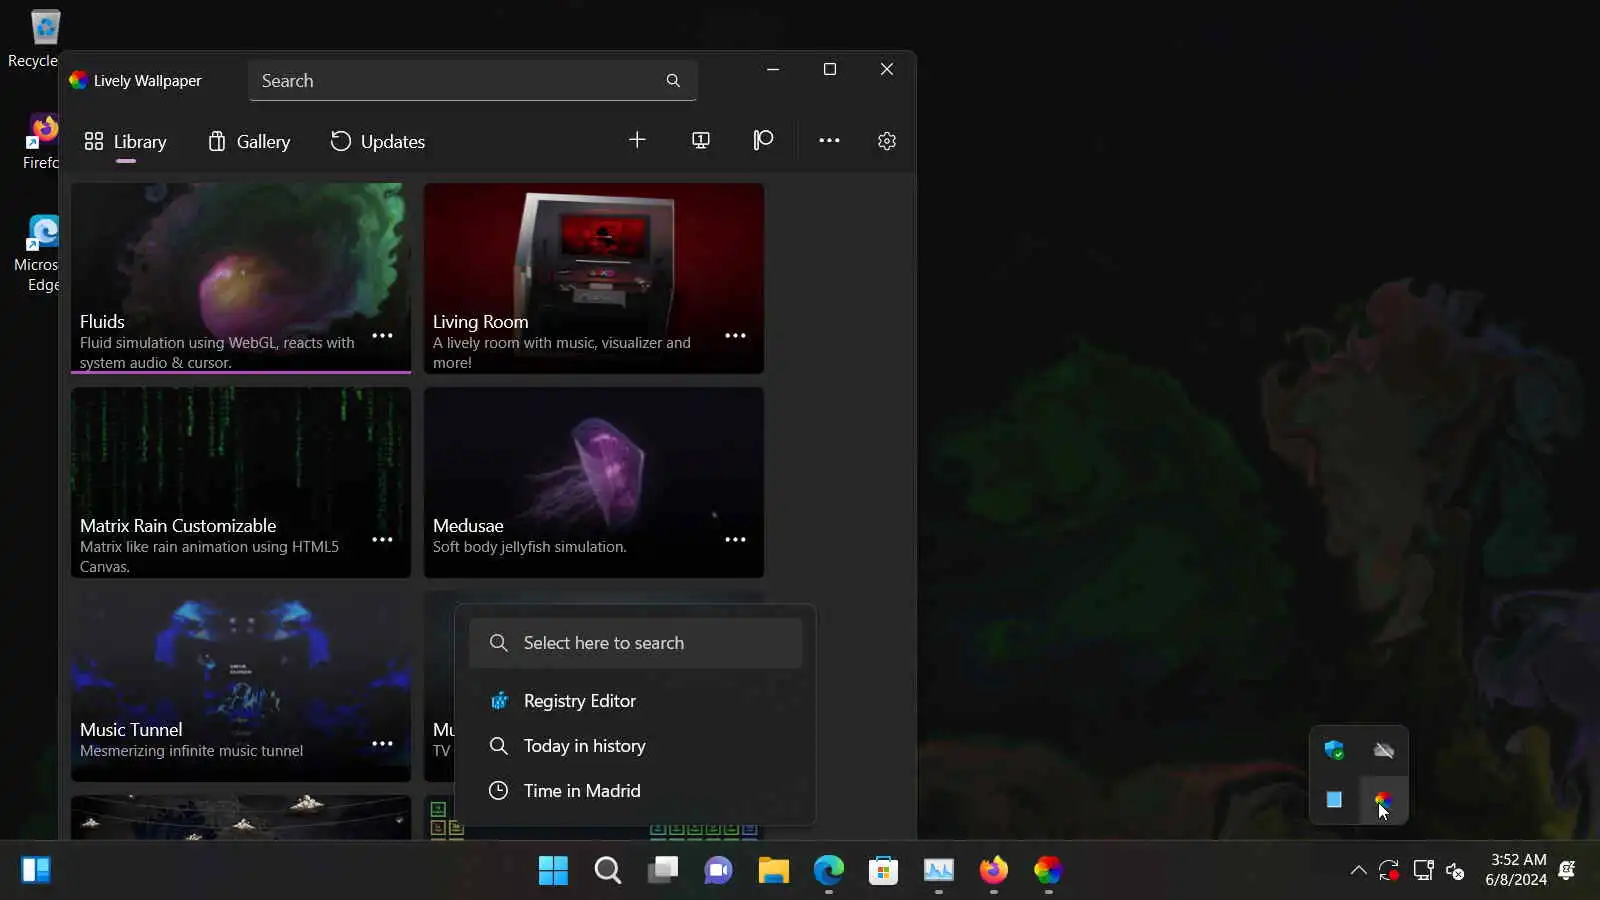Select the Fluids wallpaper thumbnail
This screenshot has height=900, width=1600.
[241, 278]
